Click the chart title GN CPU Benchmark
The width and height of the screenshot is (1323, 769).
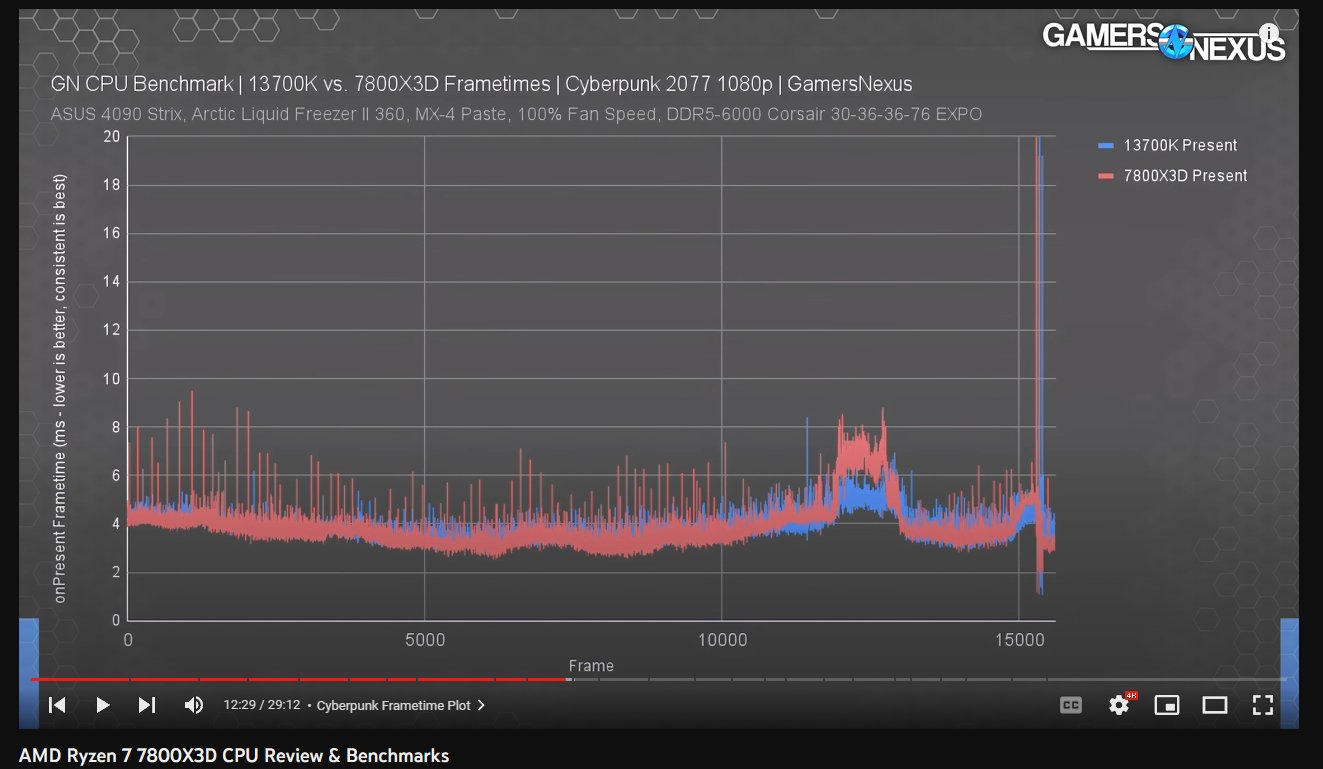[481, 84]
